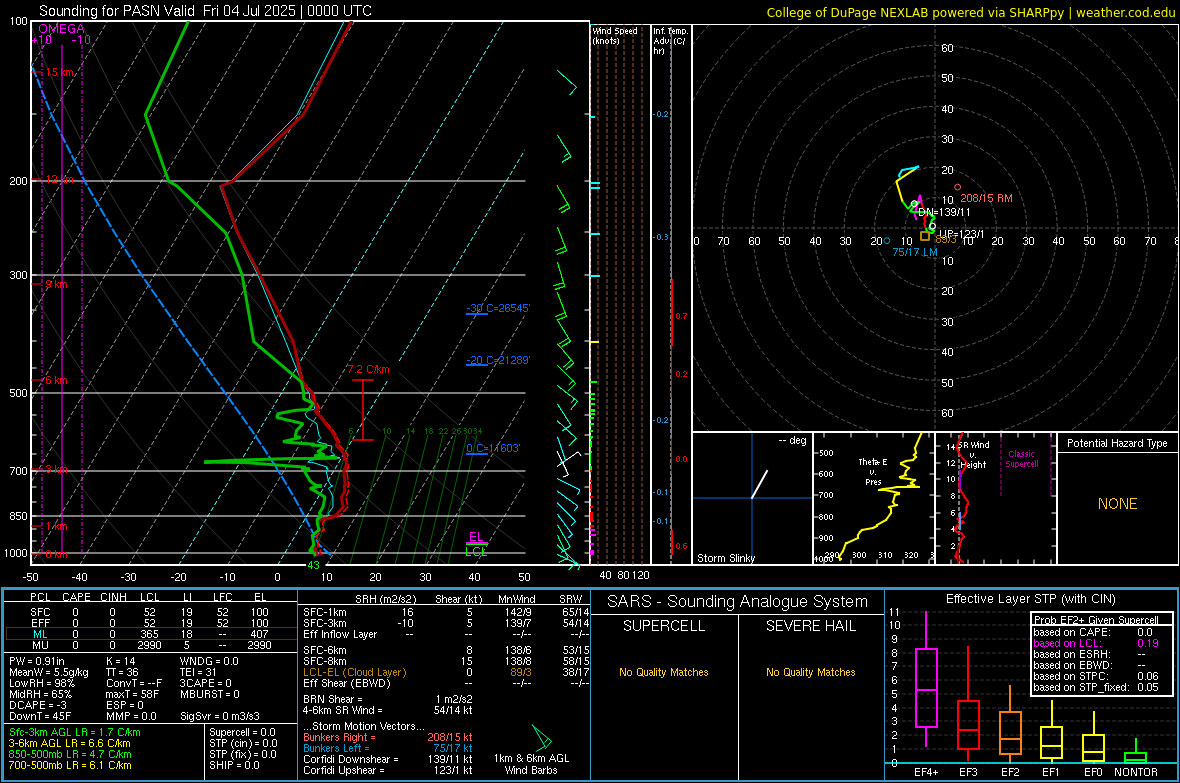This screenshot has height=783, width=1180.
Task: Click the 'Wind Speed (knots)' panel header
Action: tap(615, 35)
